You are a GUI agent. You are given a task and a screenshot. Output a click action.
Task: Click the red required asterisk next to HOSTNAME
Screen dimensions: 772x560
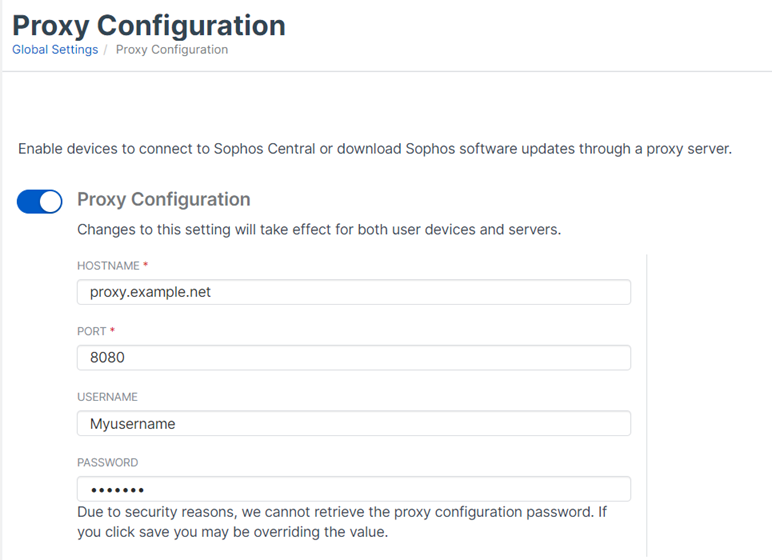click(146, 264)
